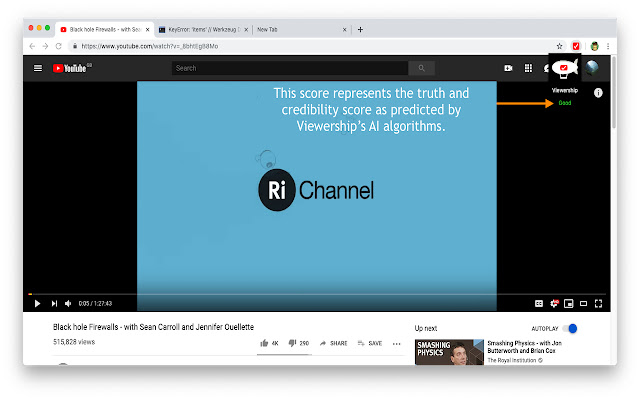This screenshot has width=640, height=400.
Task: Go to the YouTube home logo
Action: pyautogui.click(x=72, y=68)
